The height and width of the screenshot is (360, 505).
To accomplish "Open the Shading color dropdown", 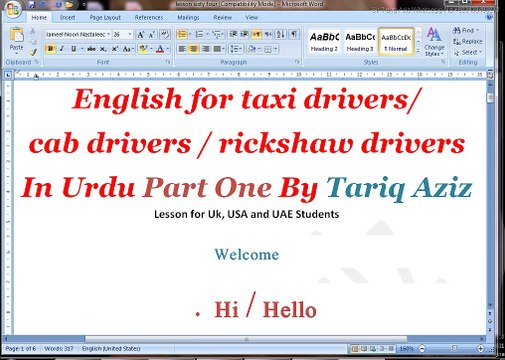I will (x=259, y=49).
